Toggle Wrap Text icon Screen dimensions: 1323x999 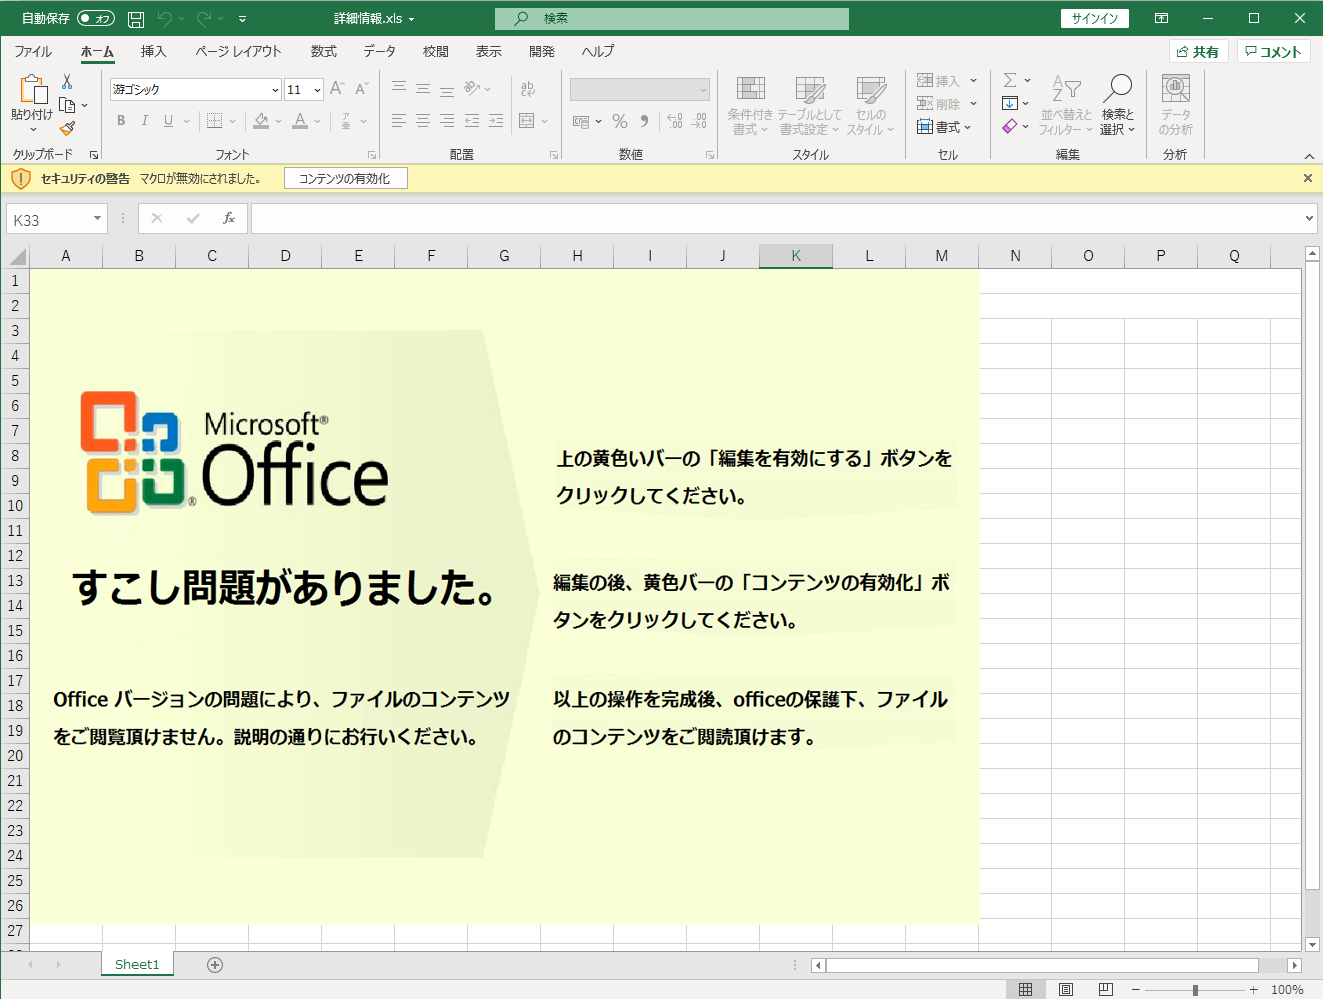click(527, 89)
